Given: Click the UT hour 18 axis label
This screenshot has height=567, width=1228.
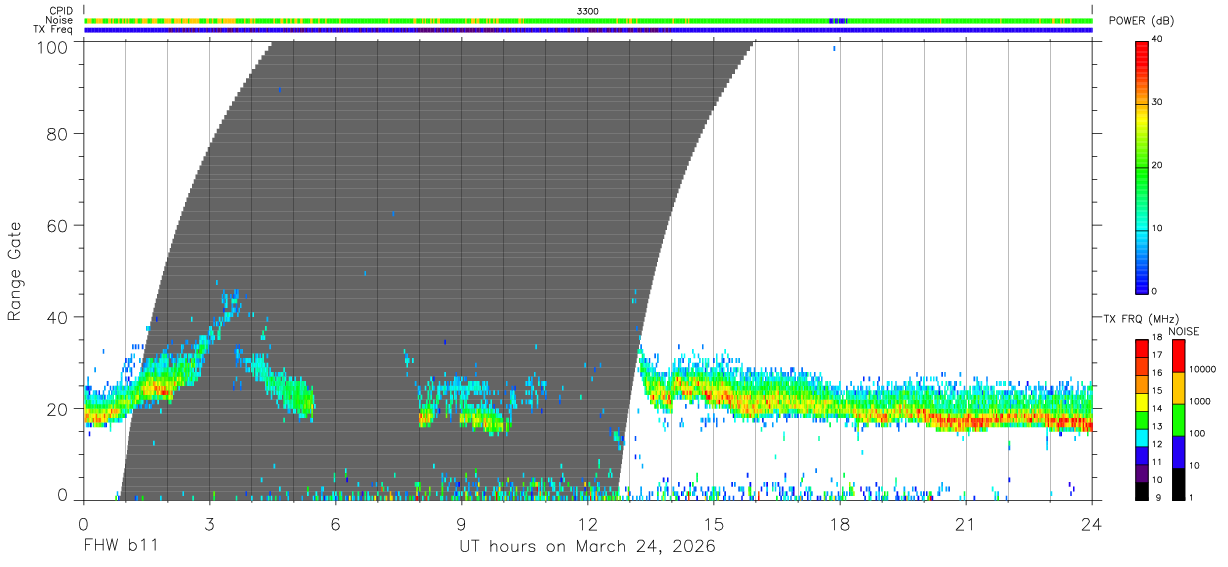Looking at the screenshot, I should pyautogui.click(x=840, y=524).
